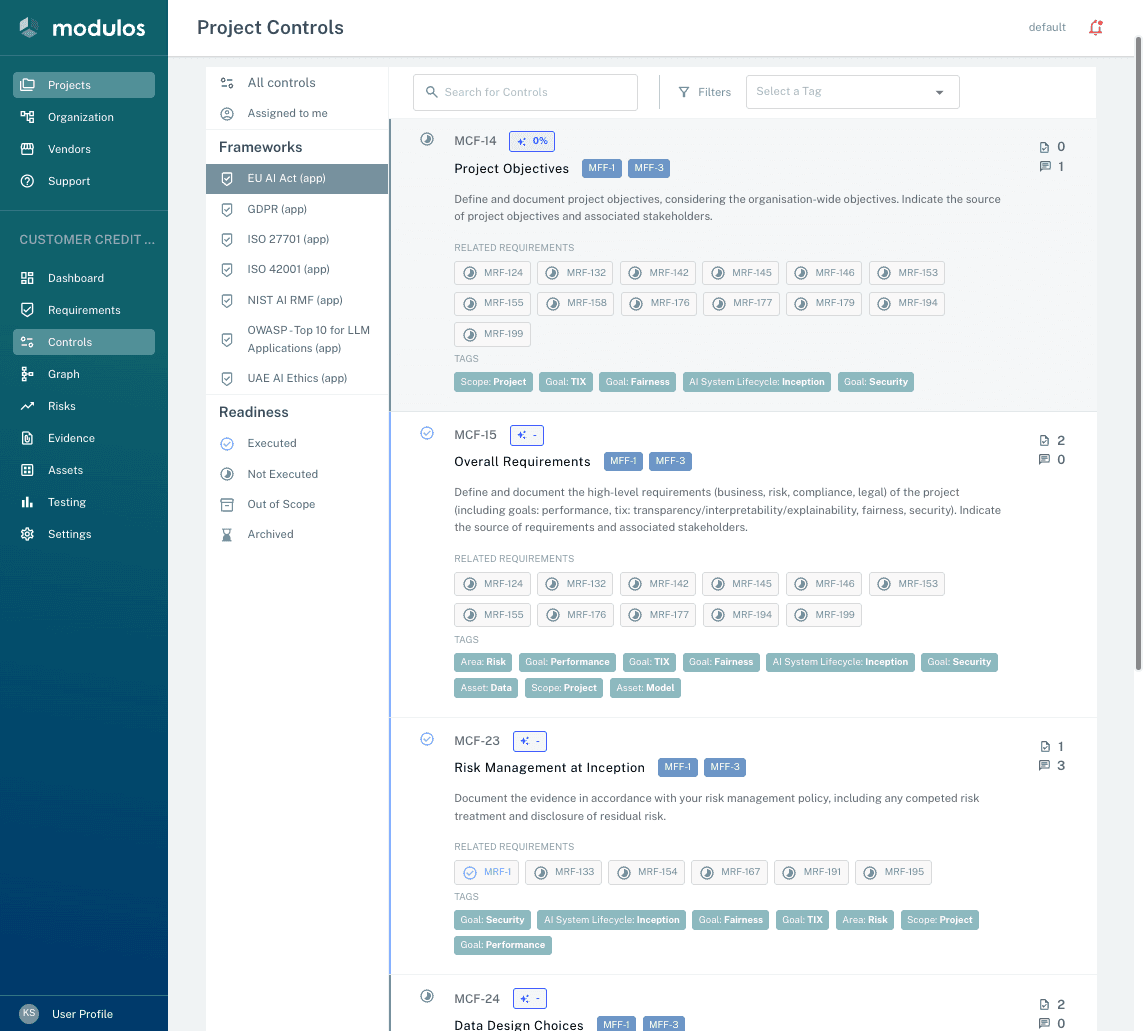The height and width of the screenshot is (1031, 1143).
Task: Select the Graph view from the sidebar
Action: 62,374
